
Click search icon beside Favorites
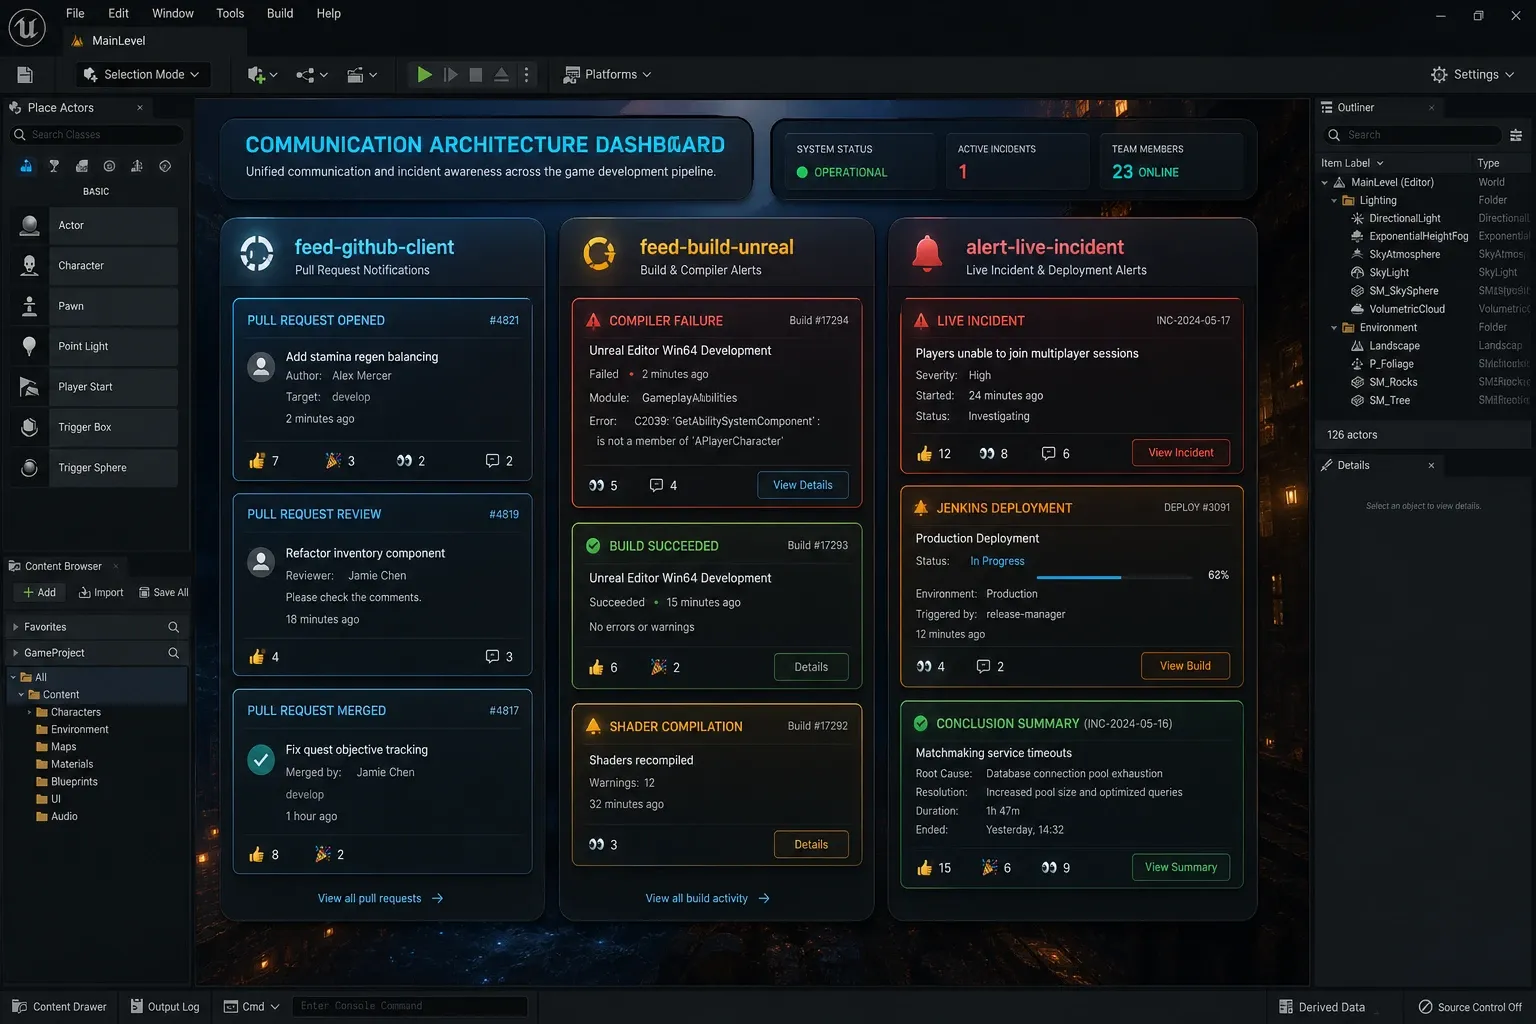(174, 627)
